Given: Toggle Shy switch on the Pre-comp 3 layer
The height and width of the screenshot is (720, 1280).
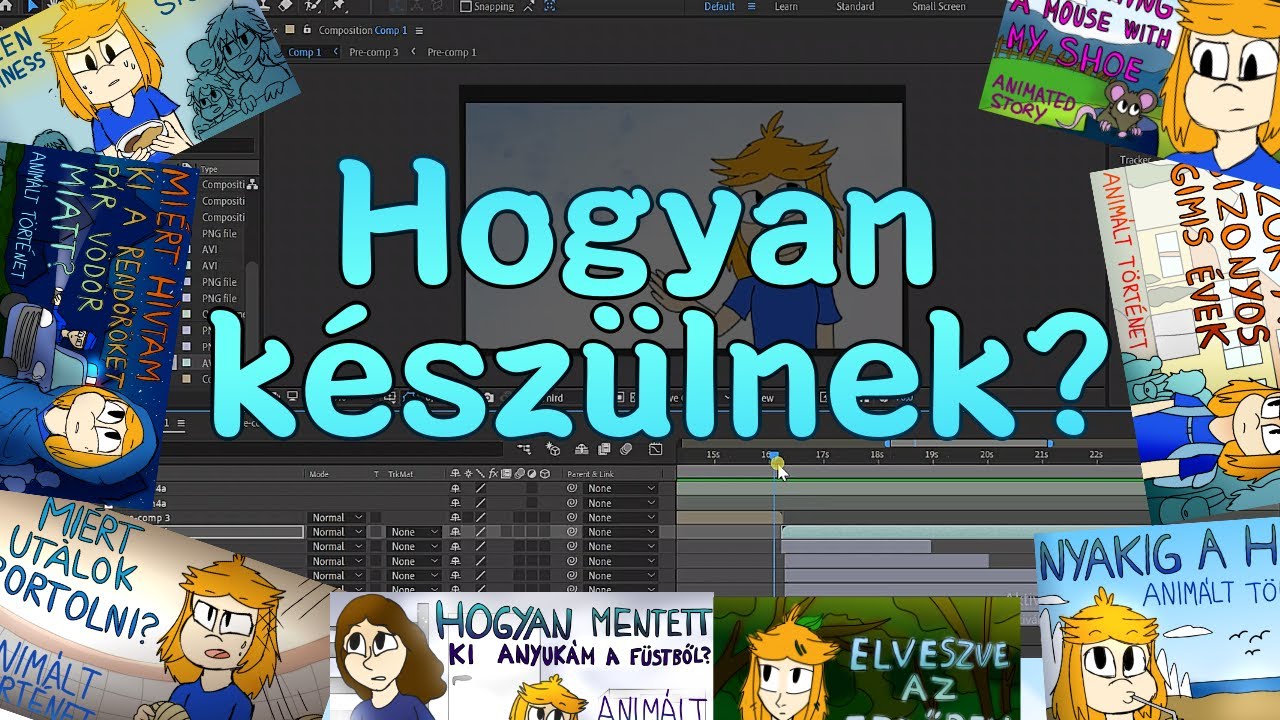Looking at the screenshot, I should point(456,518).
